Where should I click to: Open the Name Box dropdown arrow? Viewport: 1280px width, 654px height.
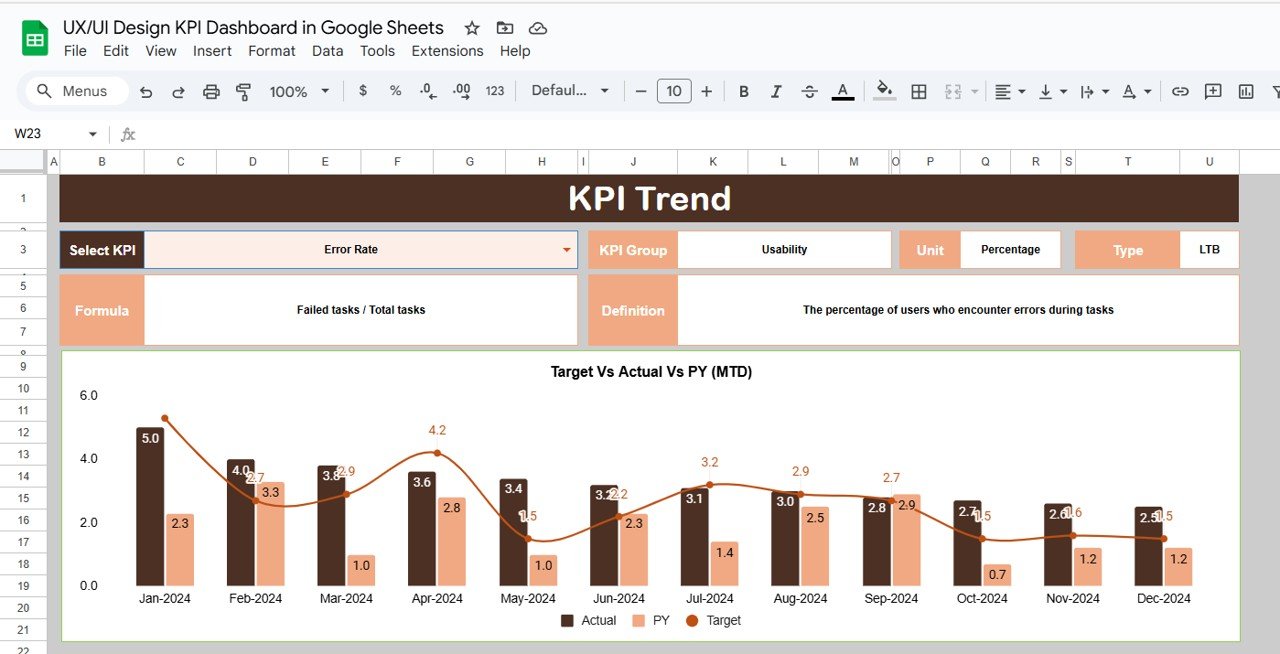pyautogui.click(x=93, y=134)
